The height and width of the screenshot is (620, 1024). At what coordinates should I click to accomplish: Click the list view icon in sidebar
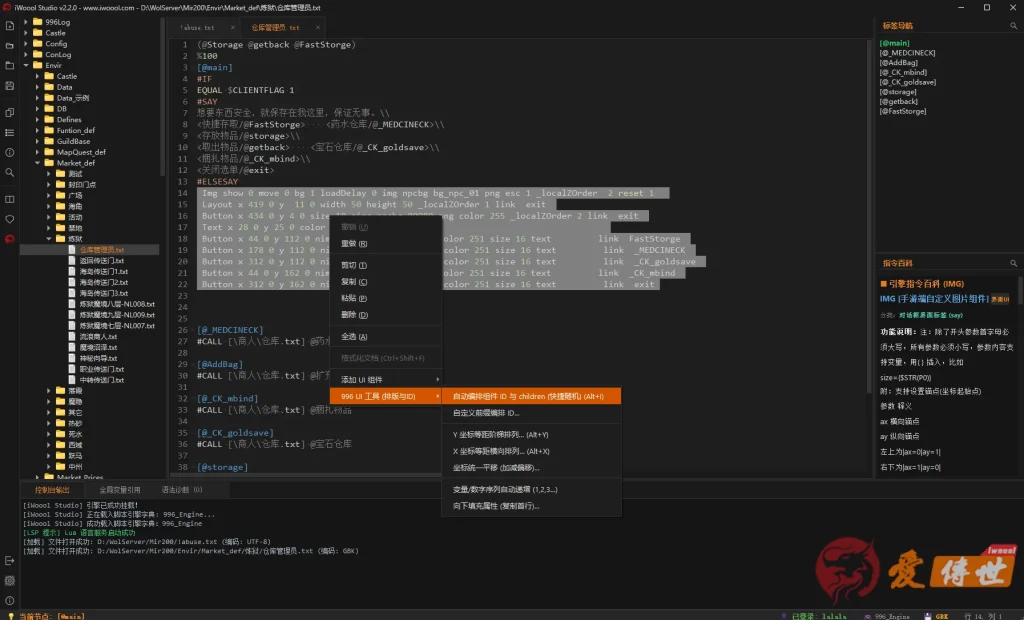(10, 133)
